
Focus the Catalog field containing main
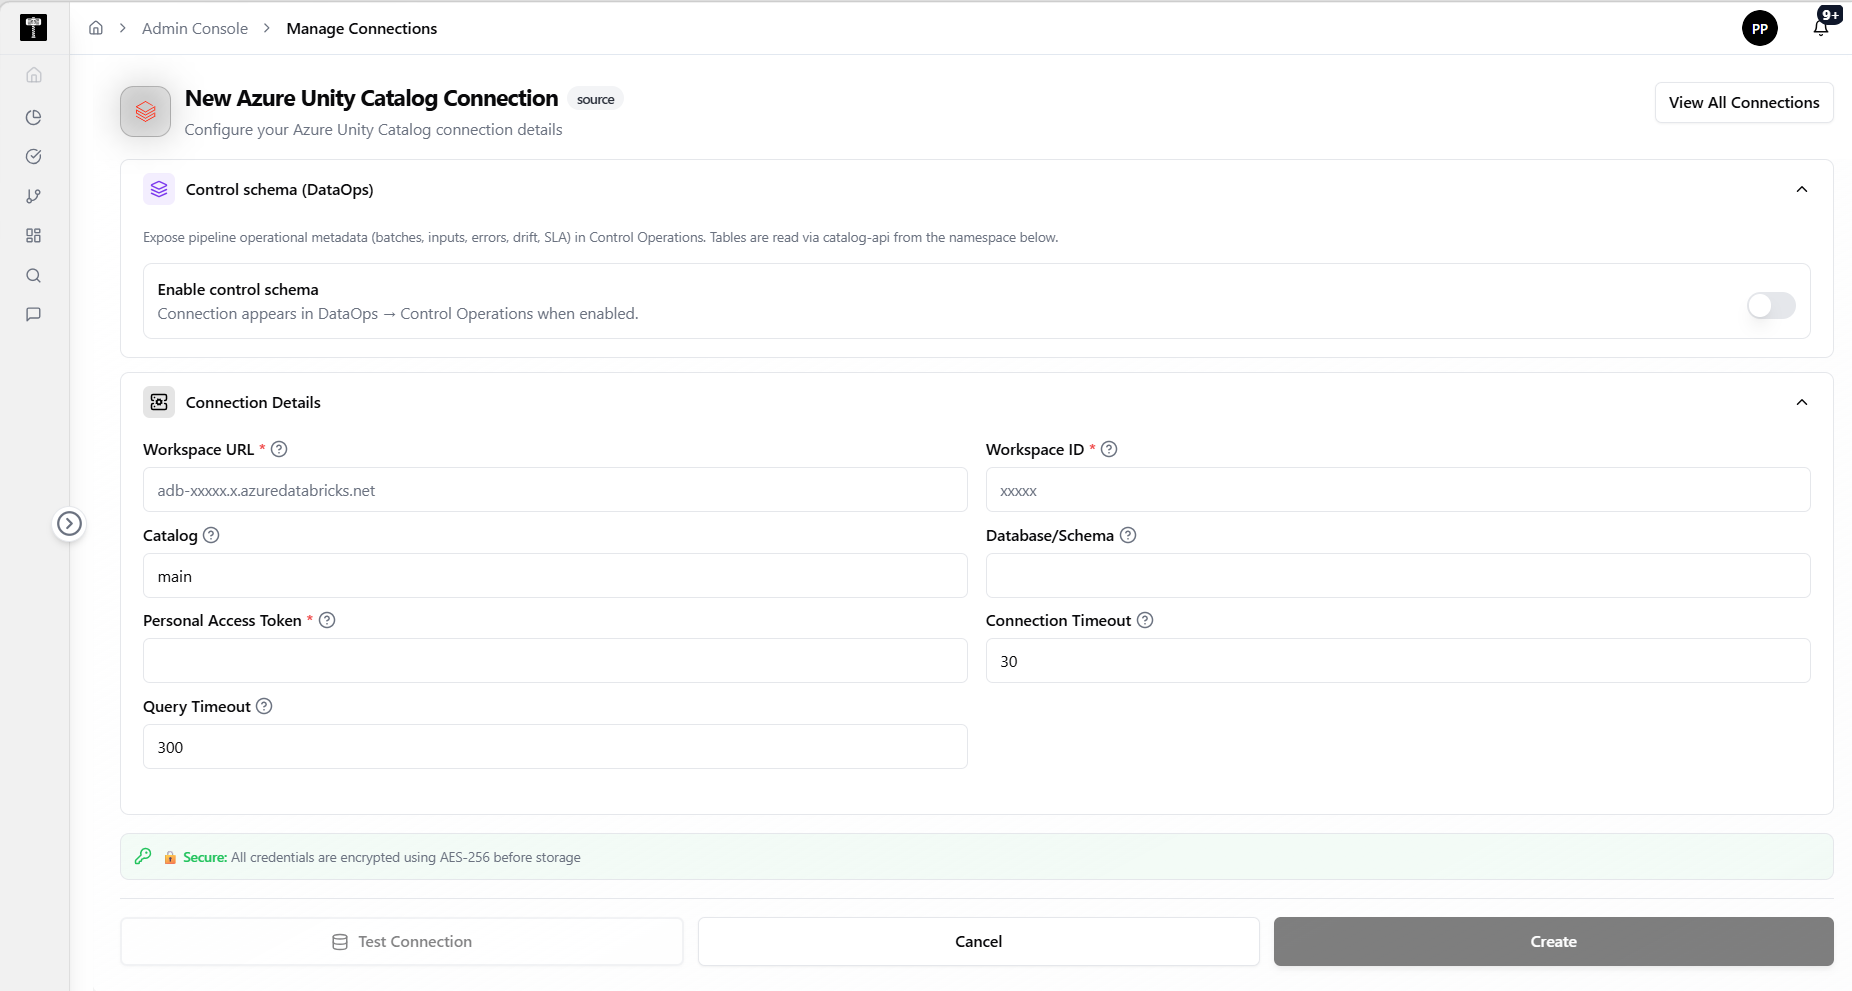click(x=555, y=576)
